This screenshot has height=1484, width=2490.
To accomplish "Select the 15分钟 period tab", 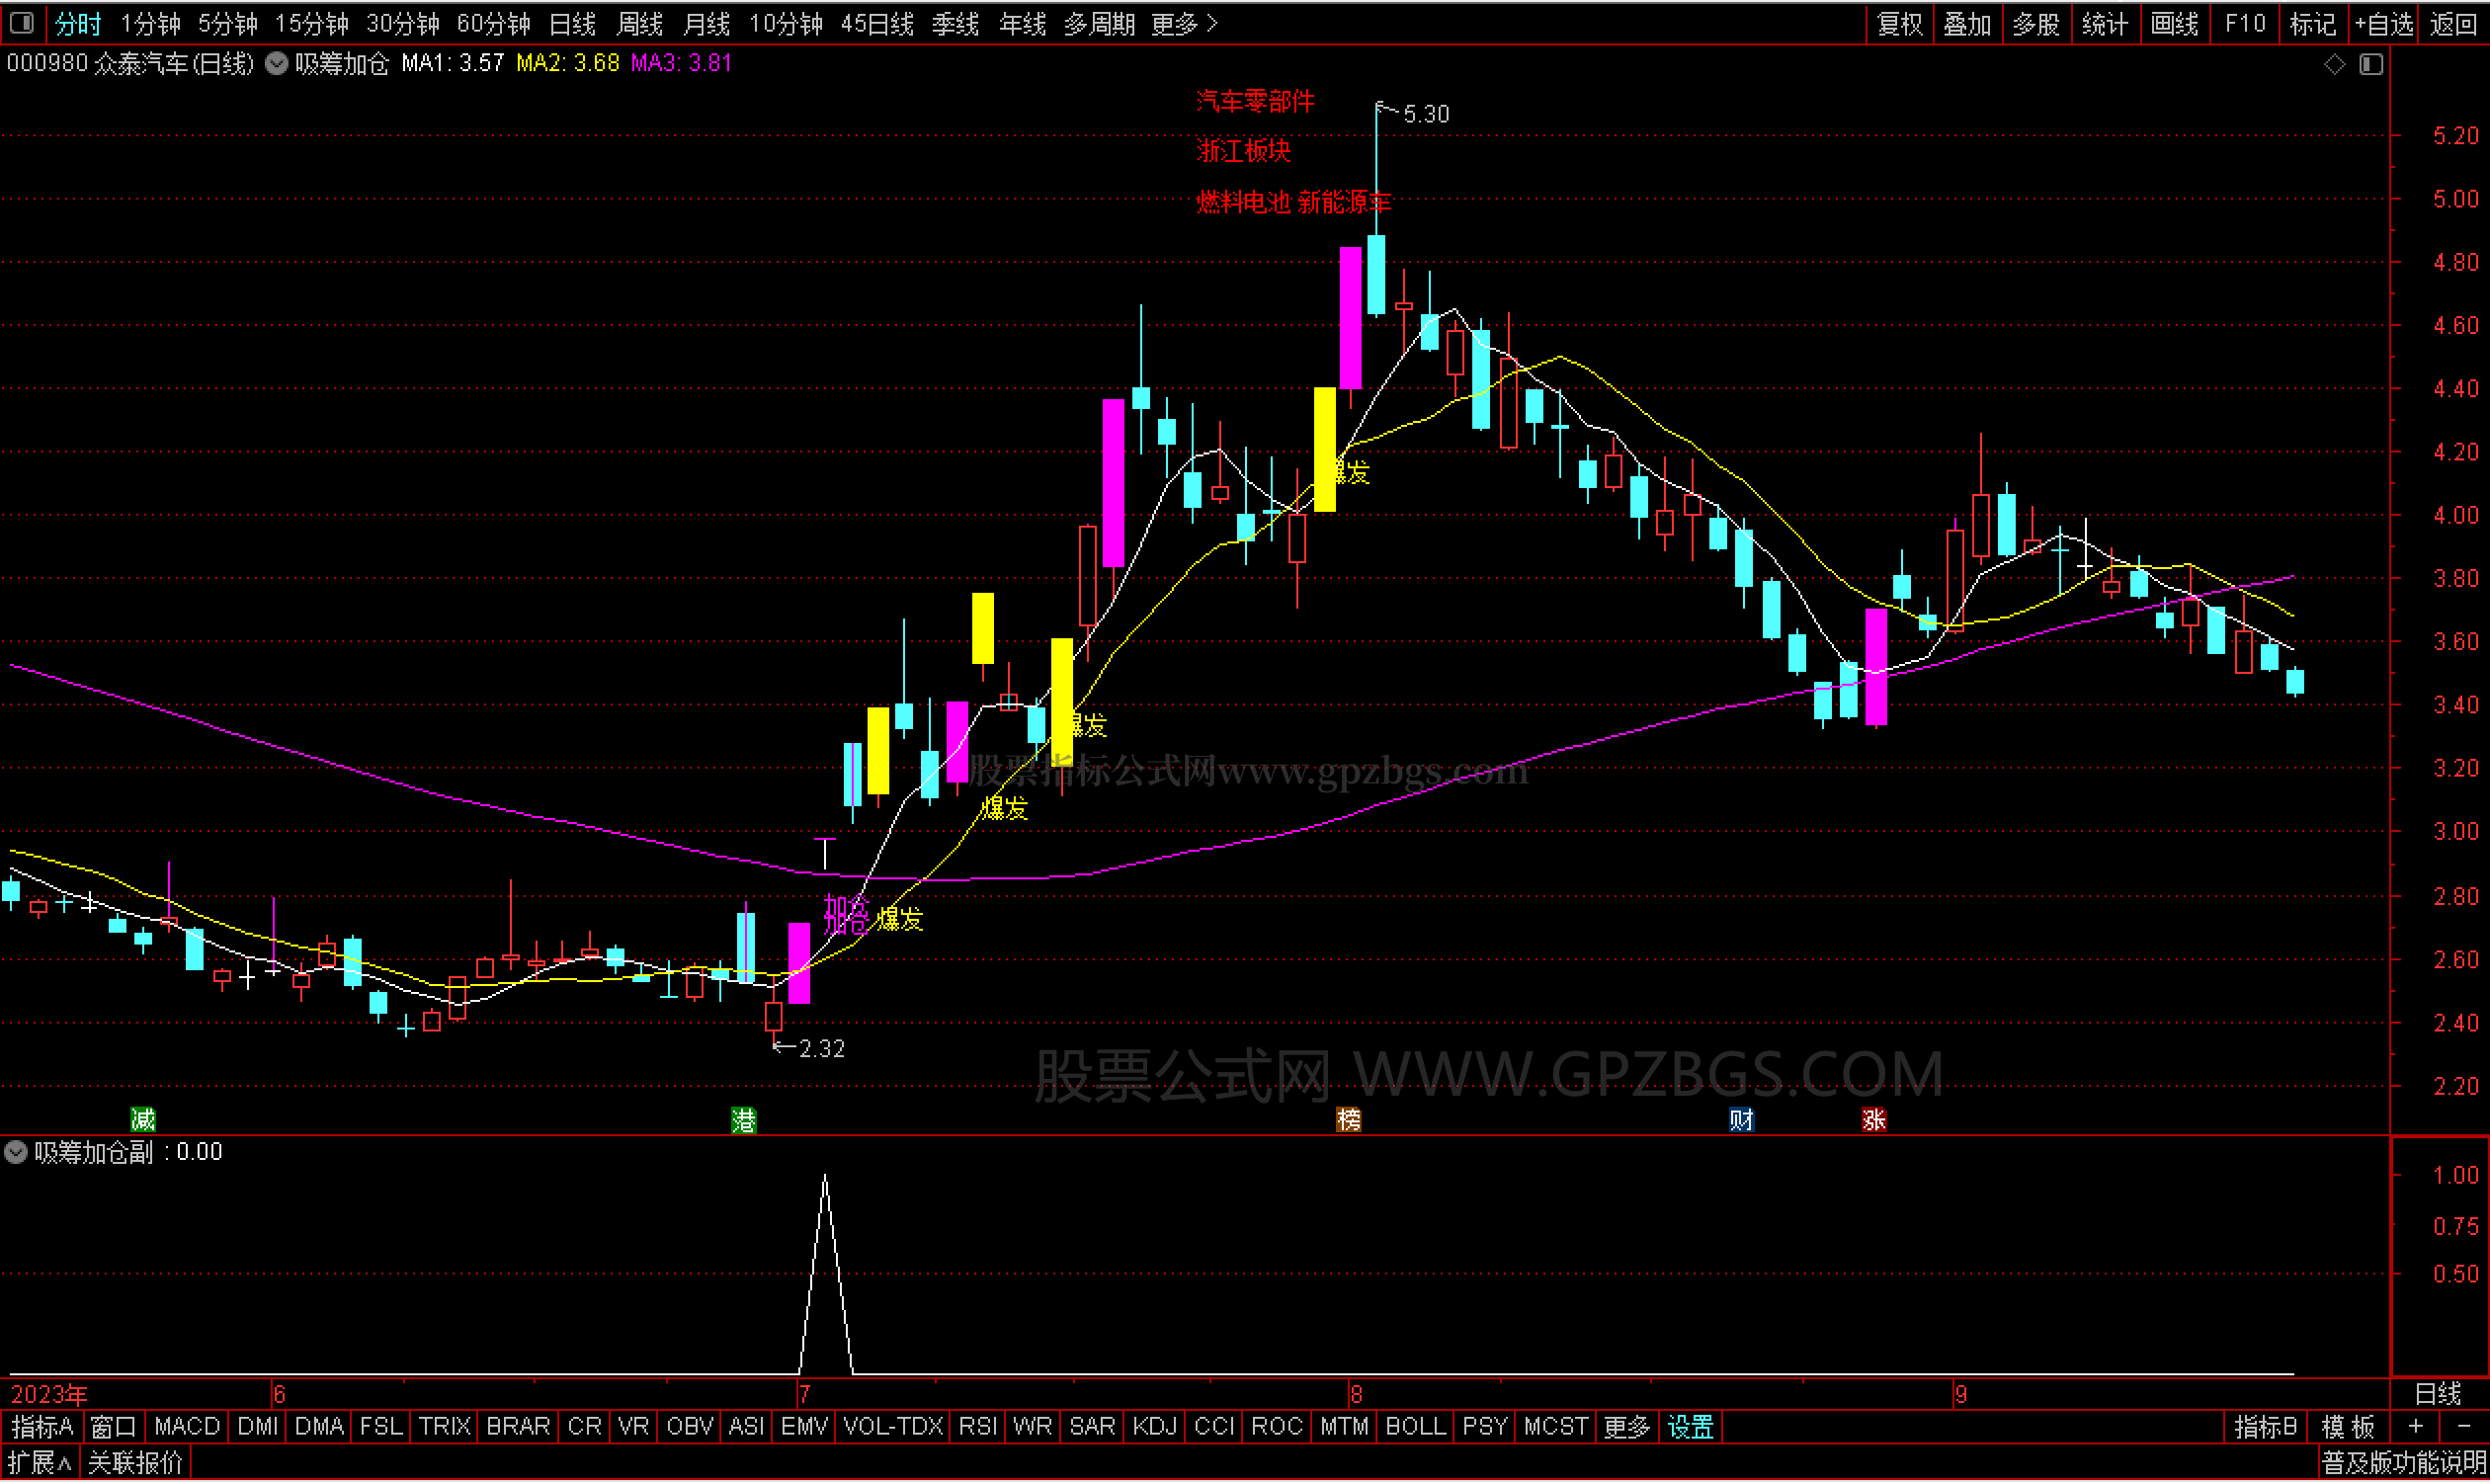I will [311, 23].
